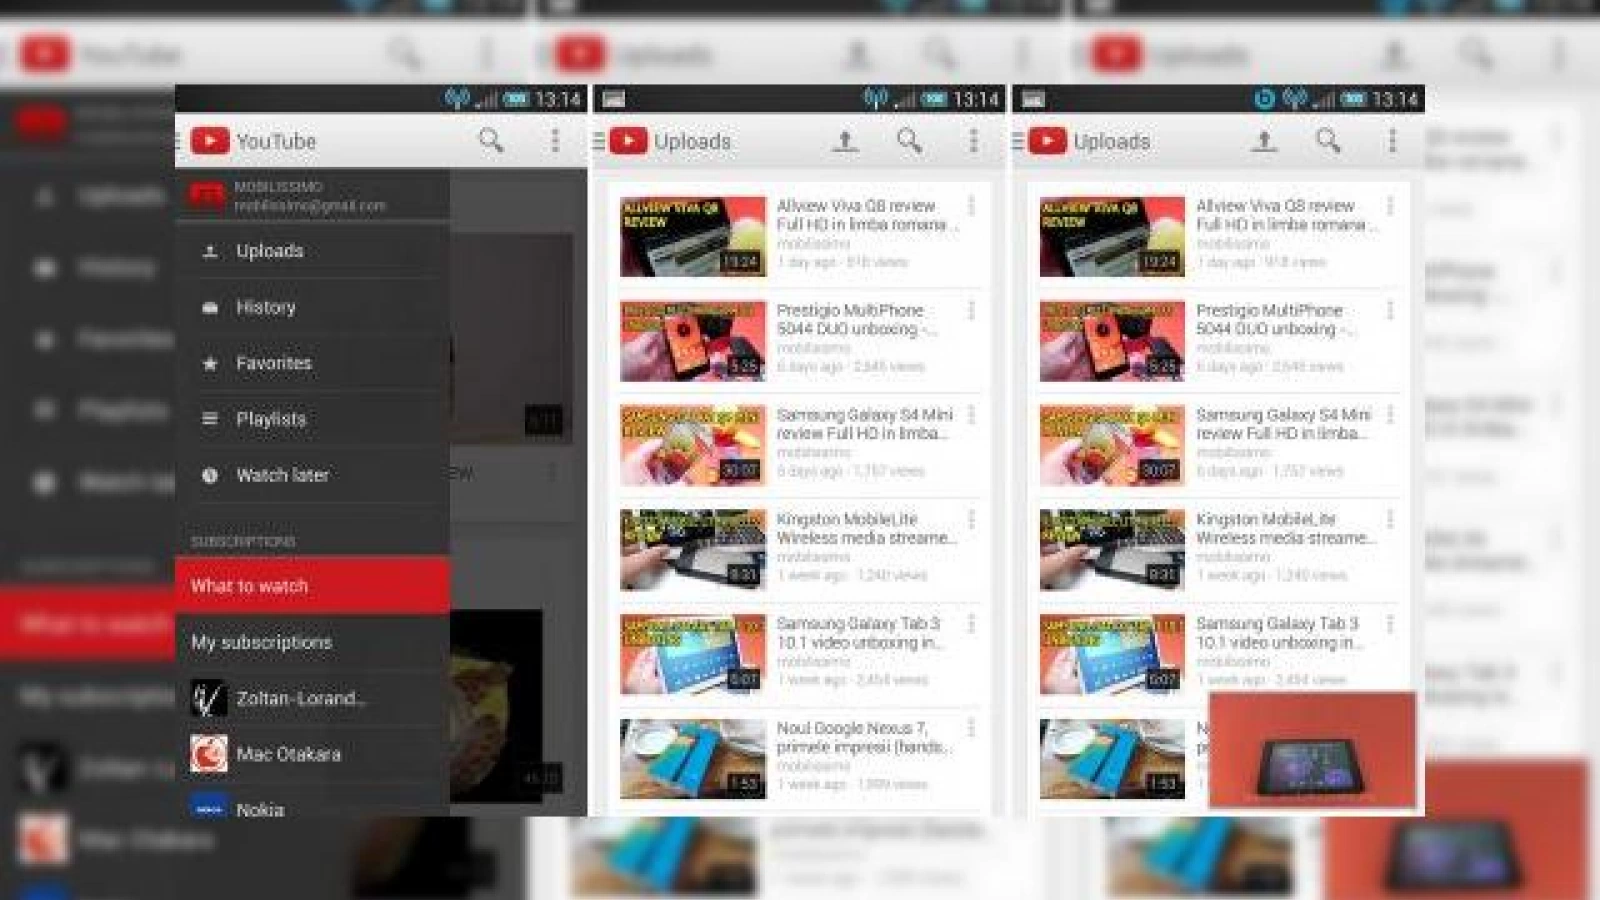Tap the search icon in the first YouTube screen
1600x900 pixels.
pos(490,140)
